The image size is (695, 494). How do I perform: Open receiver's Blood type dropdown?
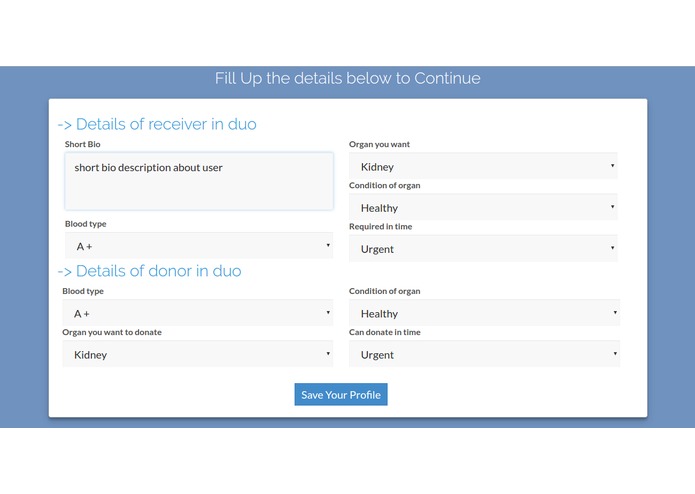(199, 246)
